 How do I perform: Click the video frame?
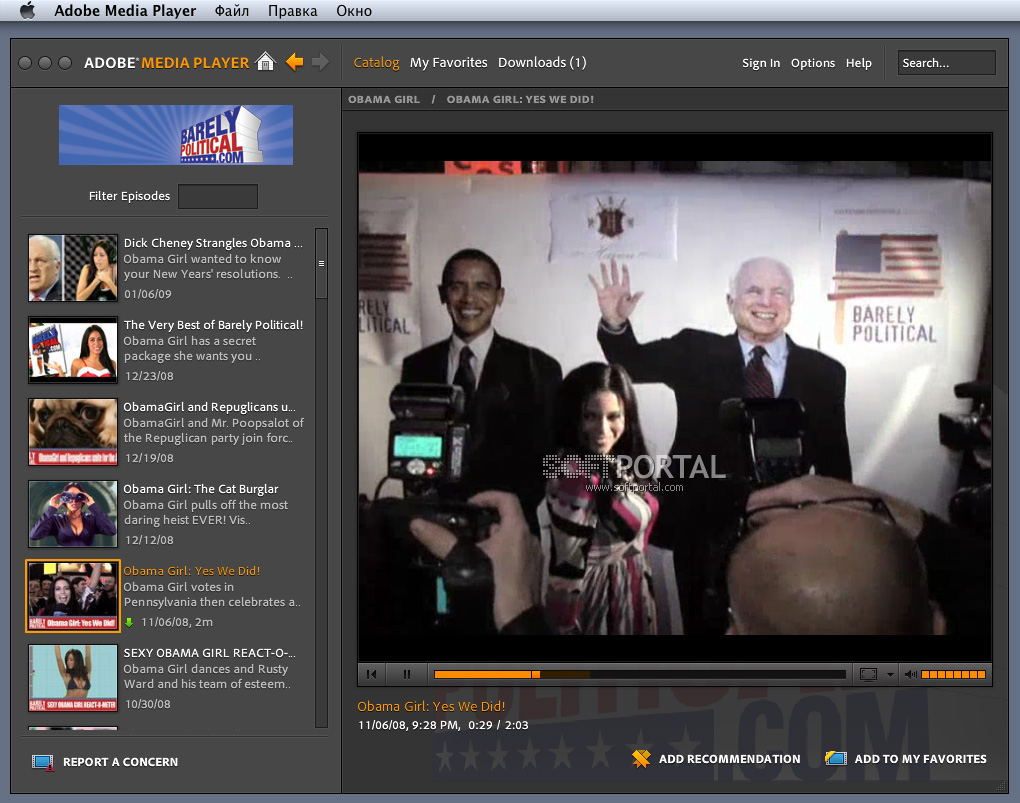point(675,398)
